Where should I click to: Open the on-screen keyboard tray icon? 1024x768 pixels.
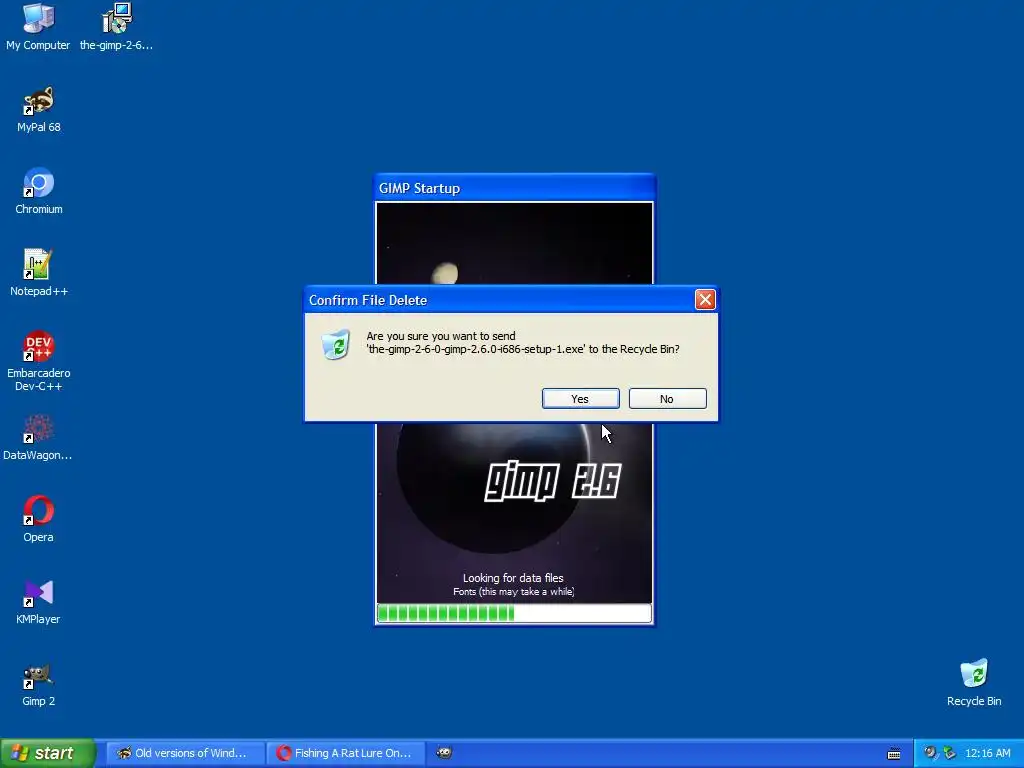coord(894,754)
